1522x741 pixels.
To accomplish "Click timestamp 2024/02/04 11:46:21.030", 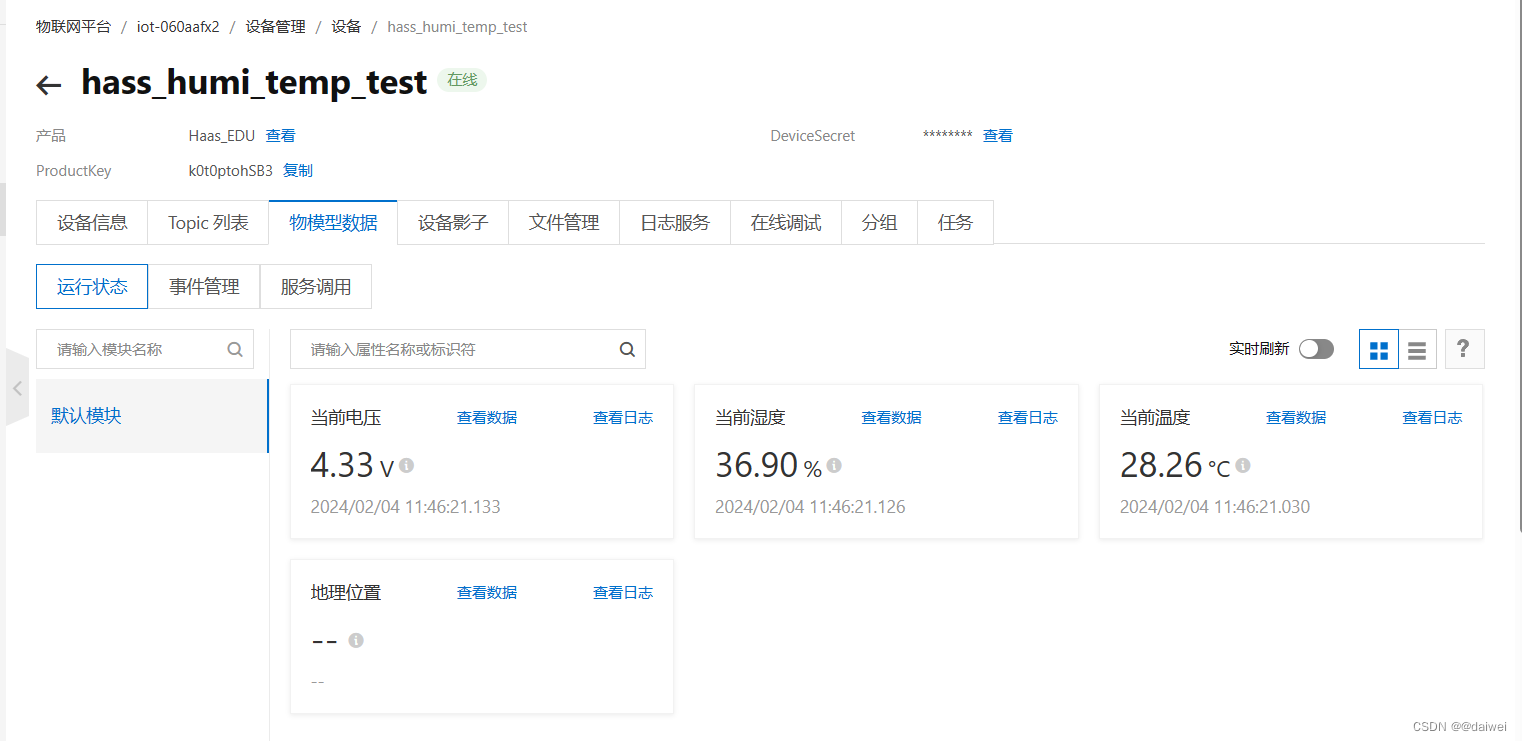I will tap(1215, 507).
